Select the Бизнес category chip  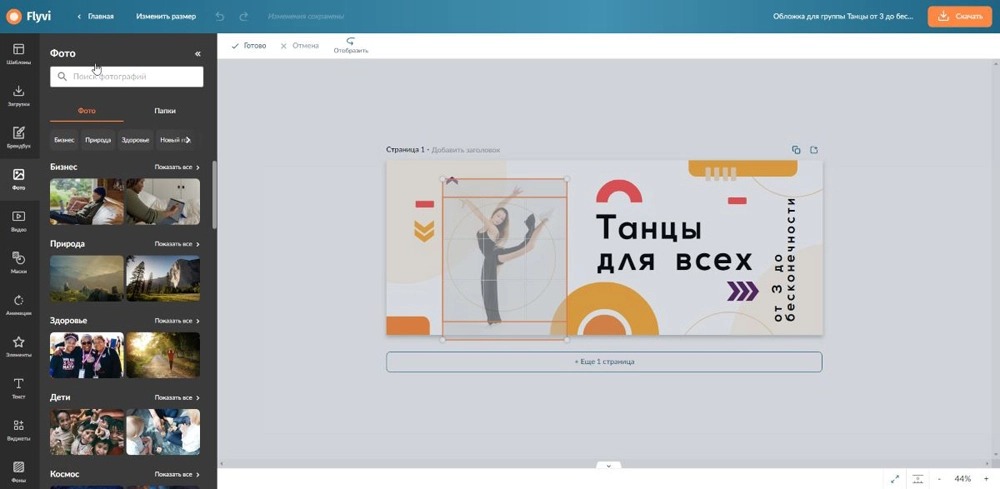(64, 140)
